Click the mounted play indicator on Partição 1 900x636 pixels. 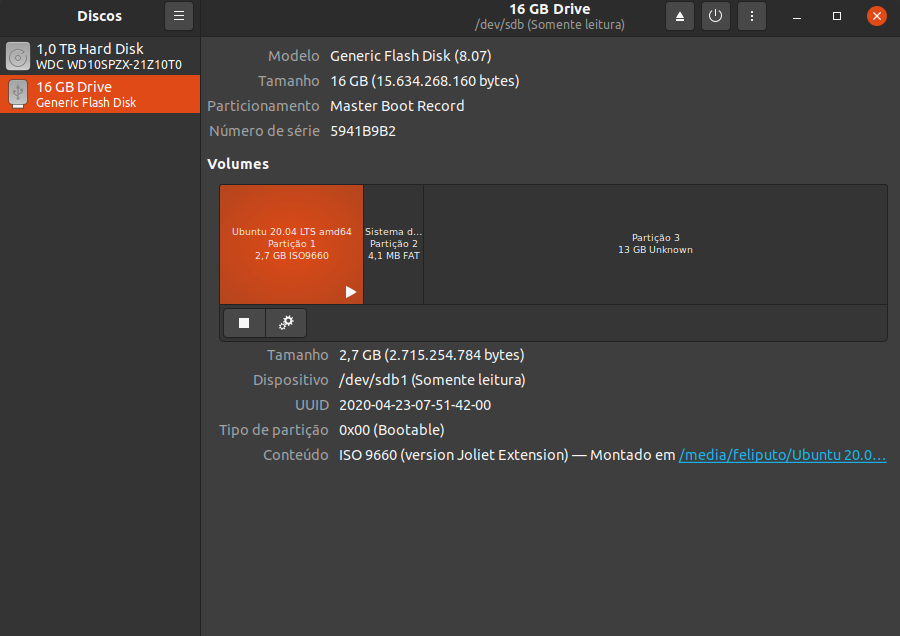point(351,292)
